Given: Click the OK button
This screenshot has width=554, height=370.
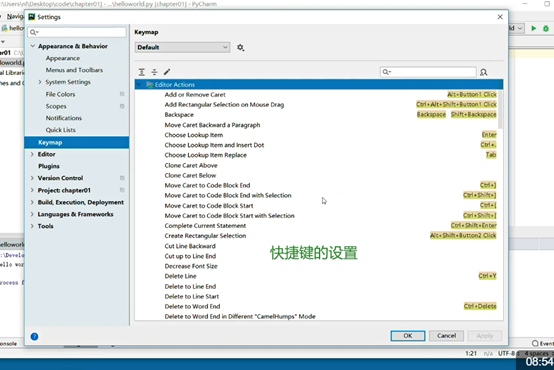Looking at the screenshot, I should (x=408, y=336).
